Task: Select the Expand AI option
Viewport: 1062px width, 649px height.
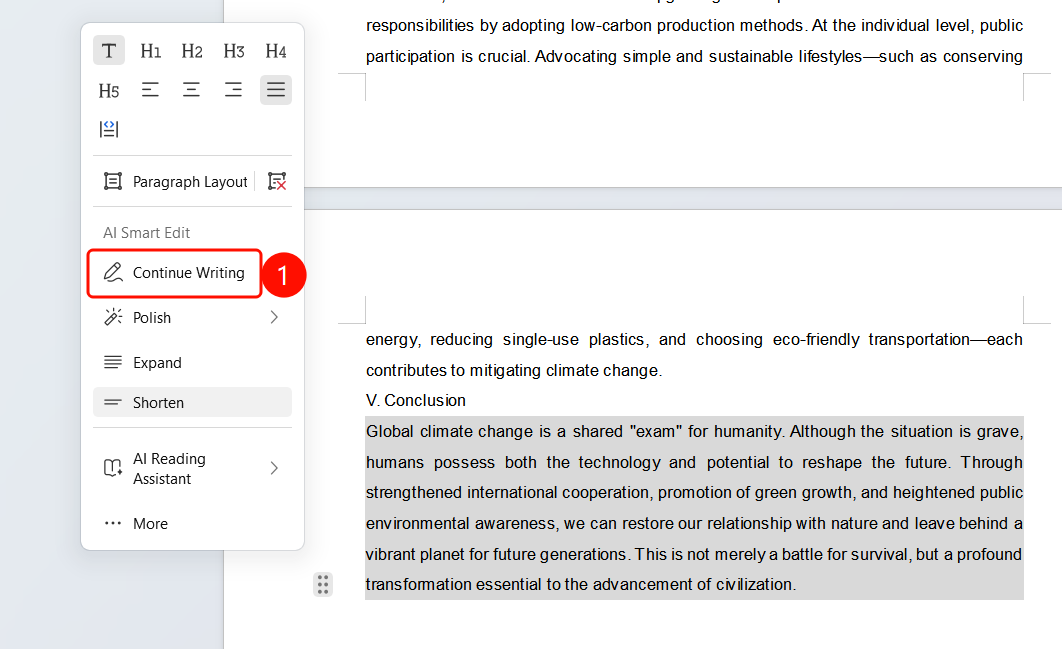Action: click(x=192, y=362)
